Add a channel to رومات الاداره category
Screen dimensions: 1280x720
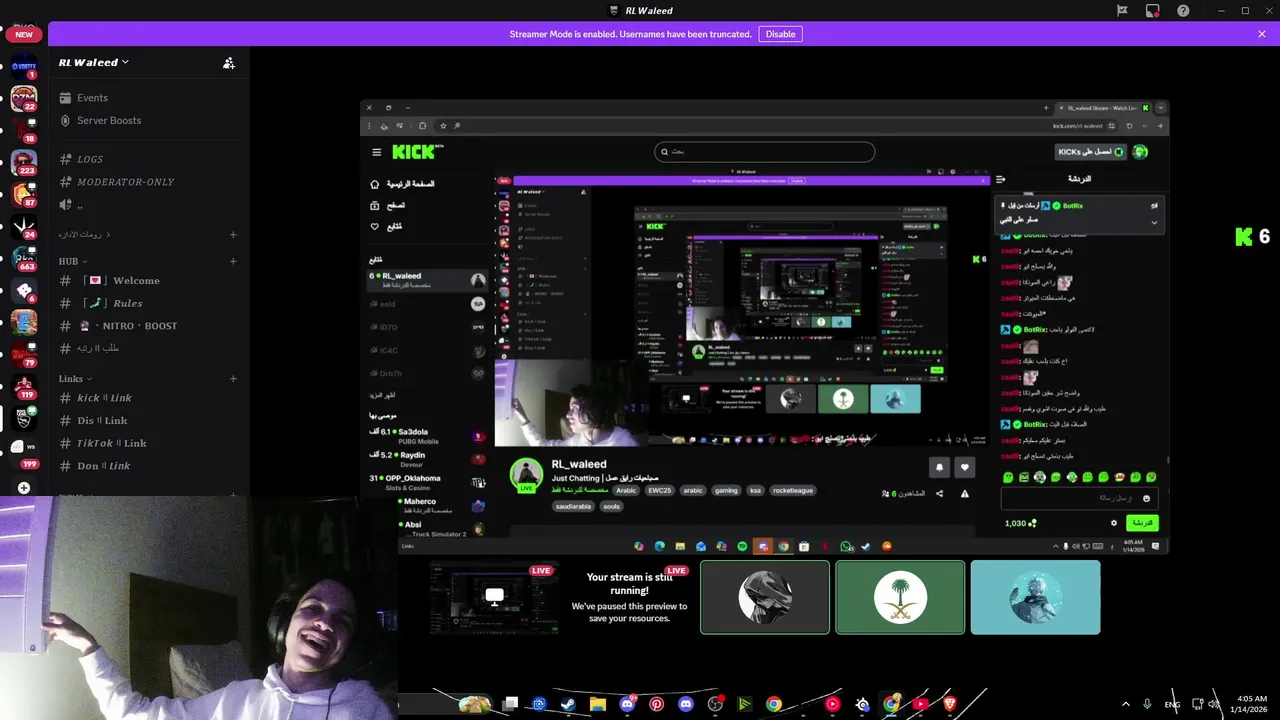point(233,235)
